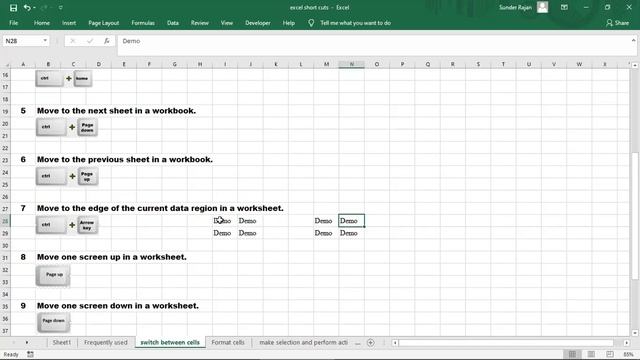Click the standalone Page down key image in row 36
The width and height of the screenshot is (640, 360).
(53, 322)
